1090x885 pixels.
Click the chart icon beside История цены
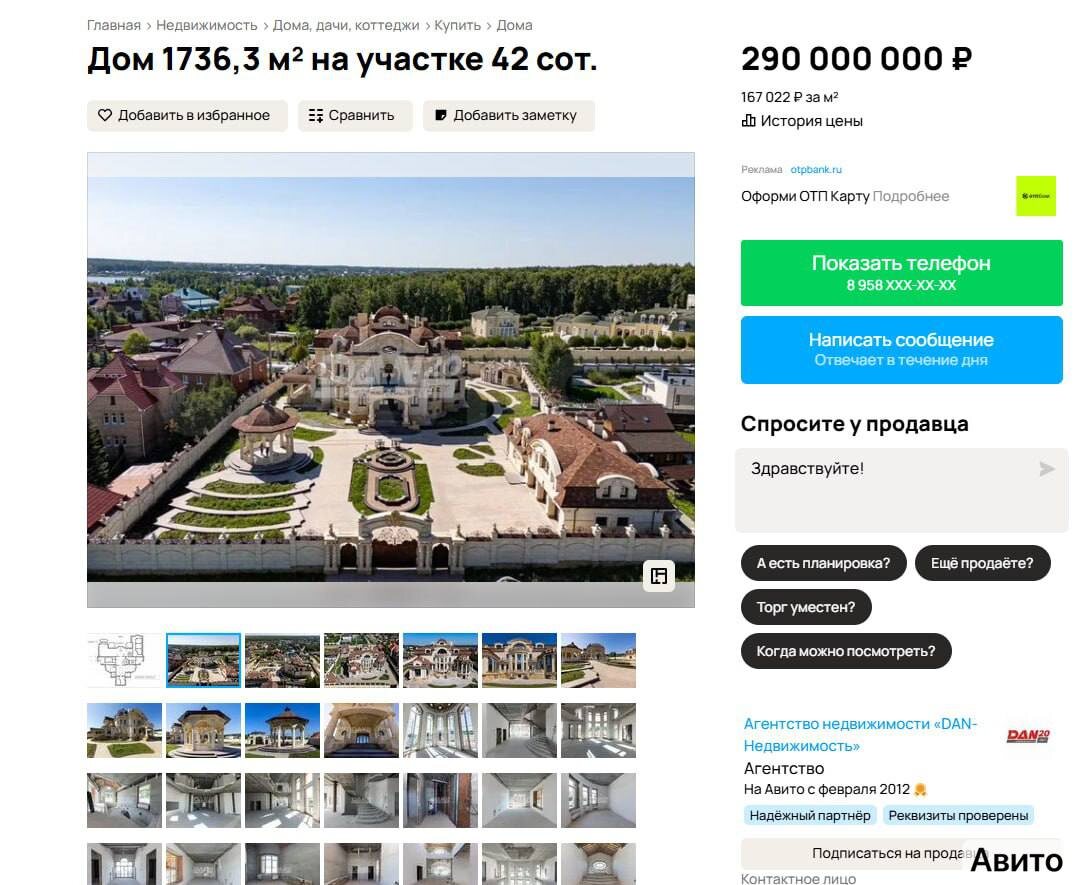749,121
